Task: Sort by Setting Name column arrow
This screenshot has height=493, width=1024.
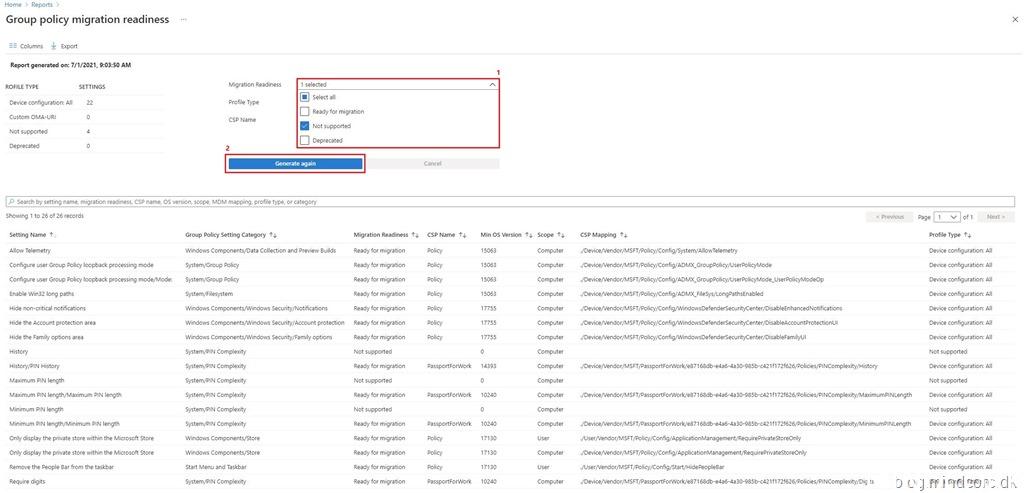Action: tap(53, 235)
